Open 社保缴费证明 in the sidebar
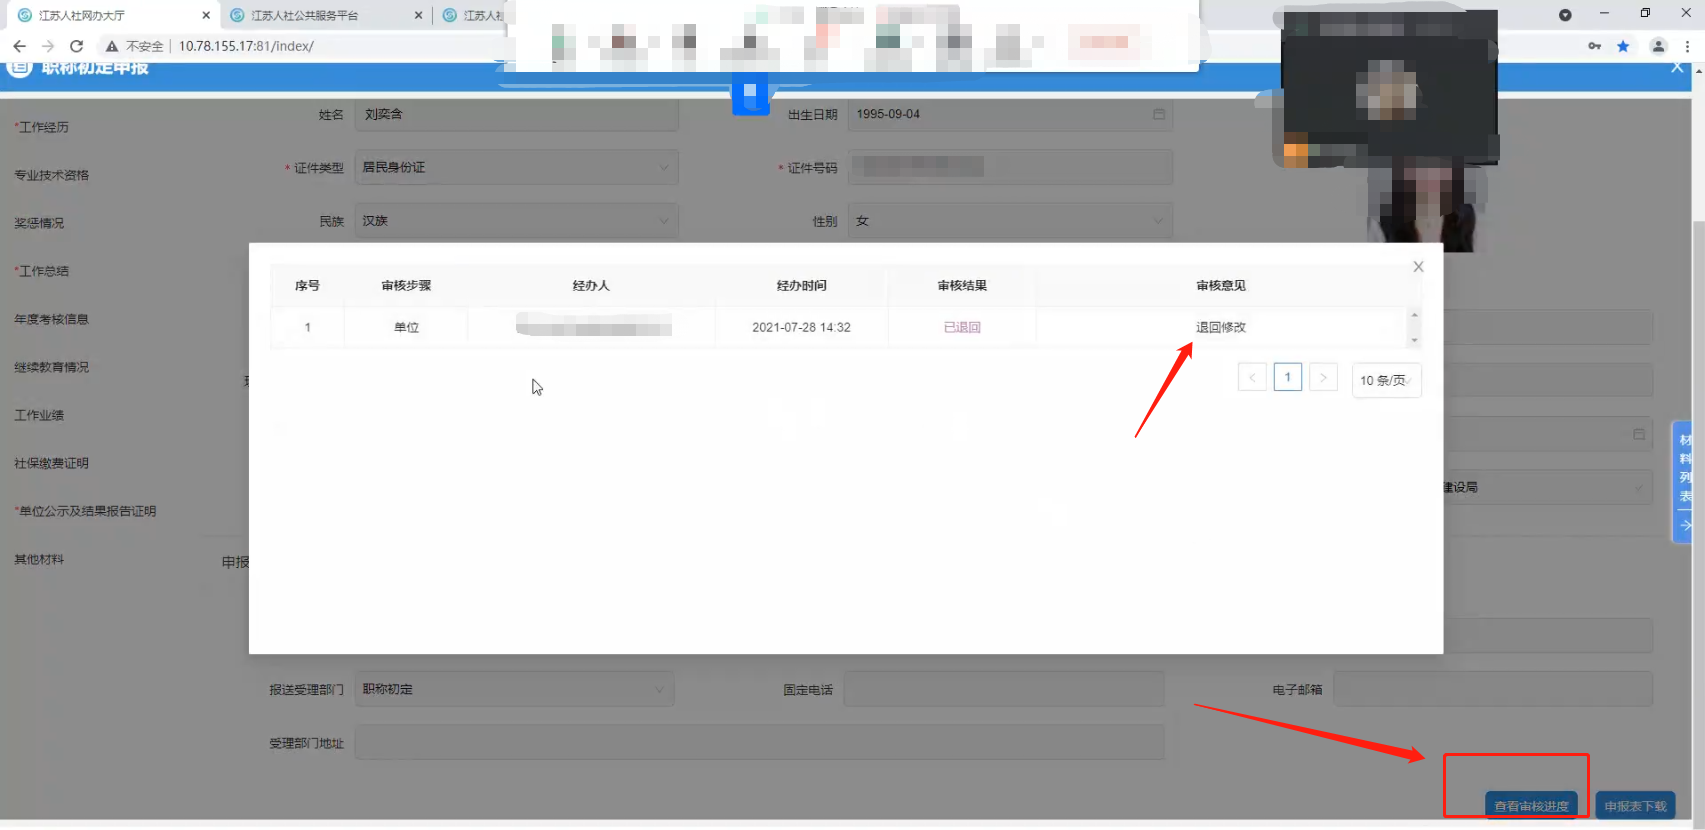This screenshot has height=830, width=1705. tap(52, 463)
